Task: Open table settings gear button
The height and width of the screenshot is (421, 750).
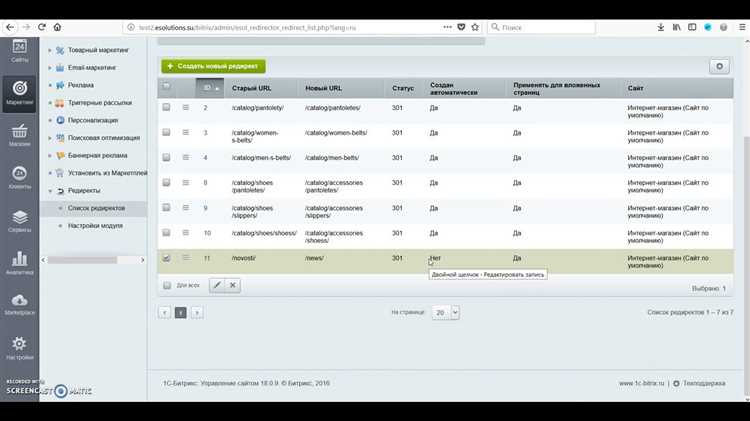Action: coord(719,66)
